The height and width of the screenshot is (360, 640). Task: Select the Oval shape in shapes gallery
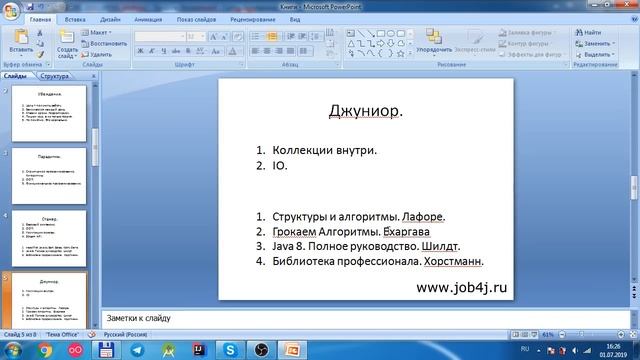point(391,33)
